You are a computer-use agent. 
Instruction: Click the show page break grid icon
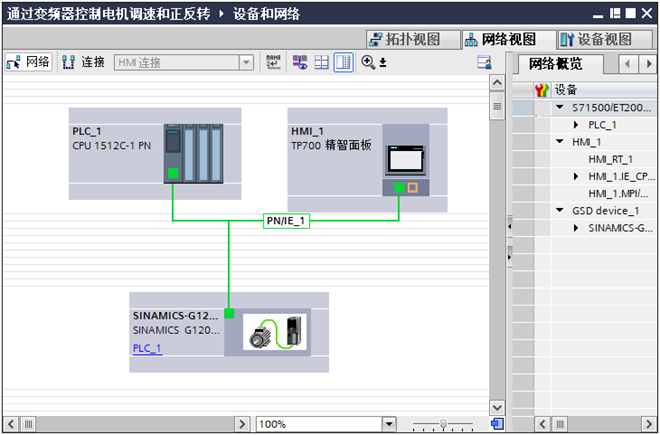tap(322, 62)
